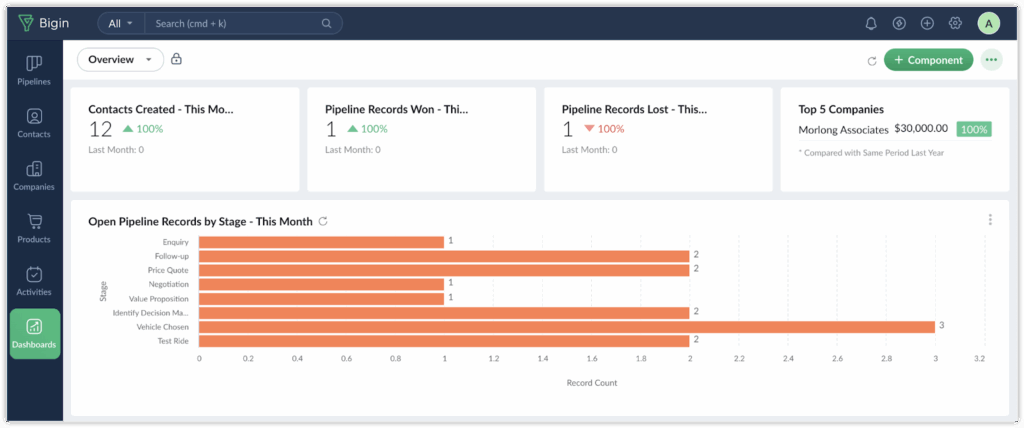
Task: Open the All search filter dropdown
Action: coord(121,23)
